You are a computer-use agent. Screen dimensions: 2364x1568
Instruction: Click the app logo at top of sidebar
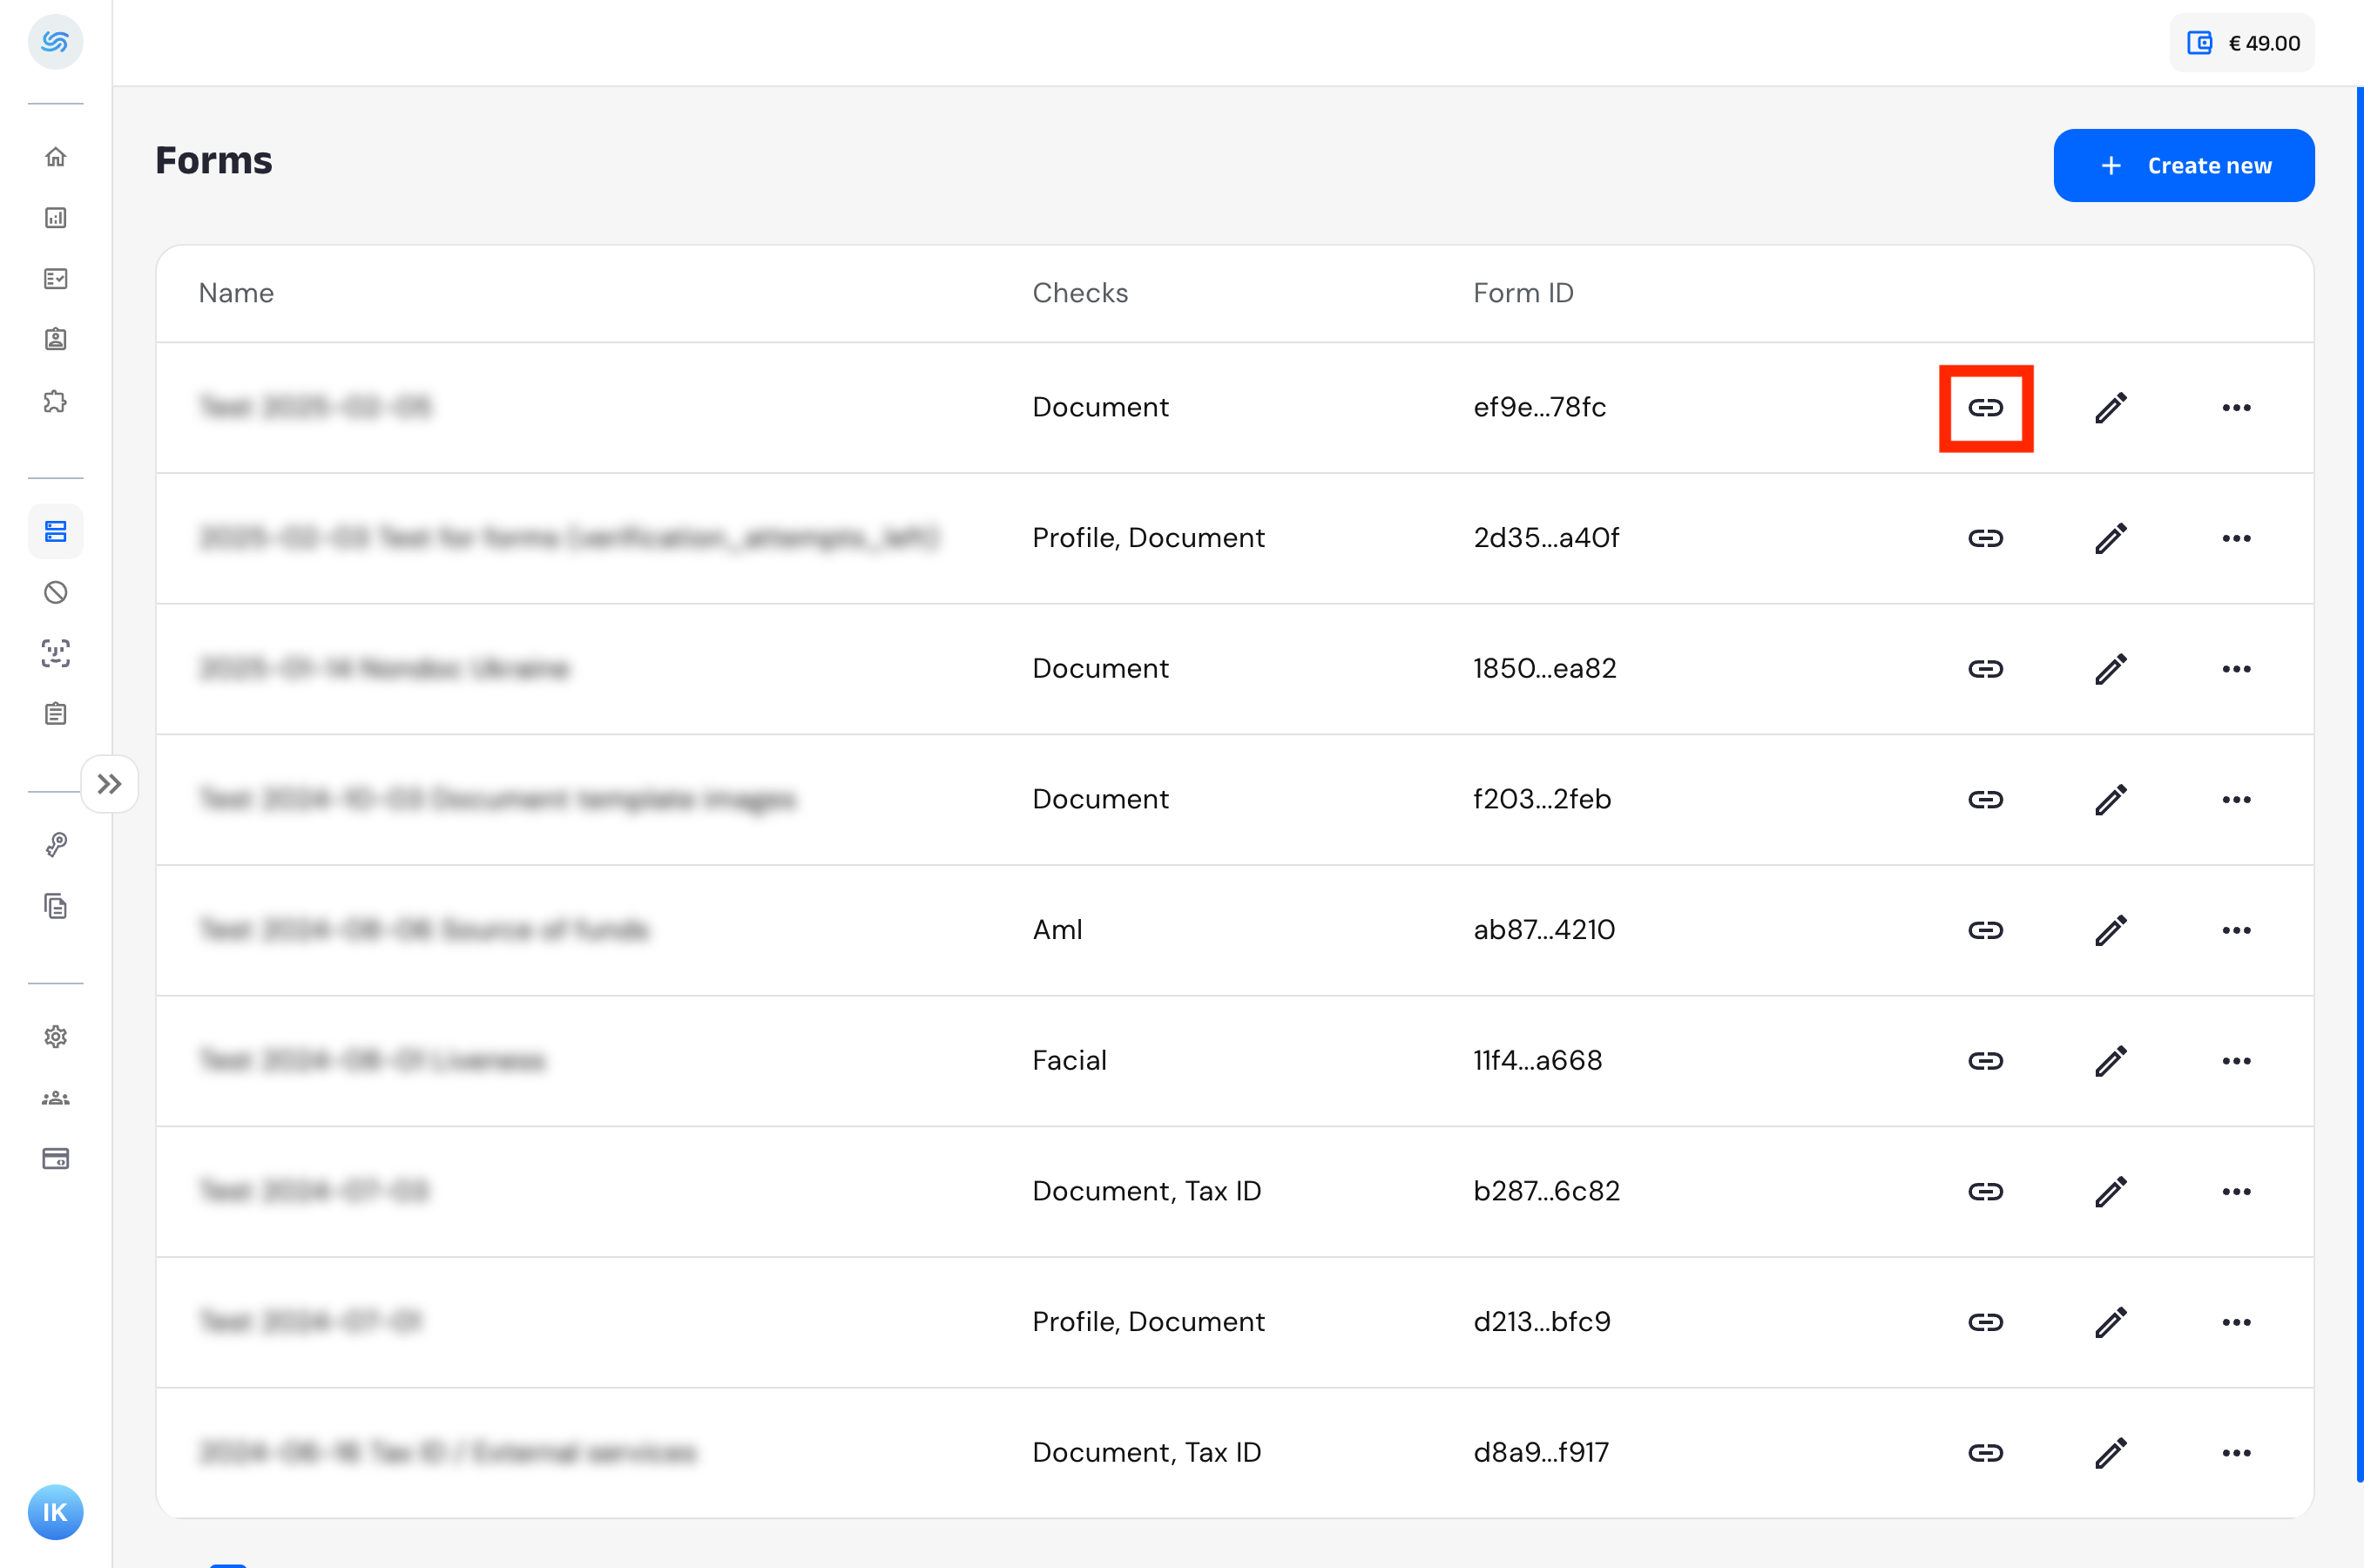click(x=56, y=42)
